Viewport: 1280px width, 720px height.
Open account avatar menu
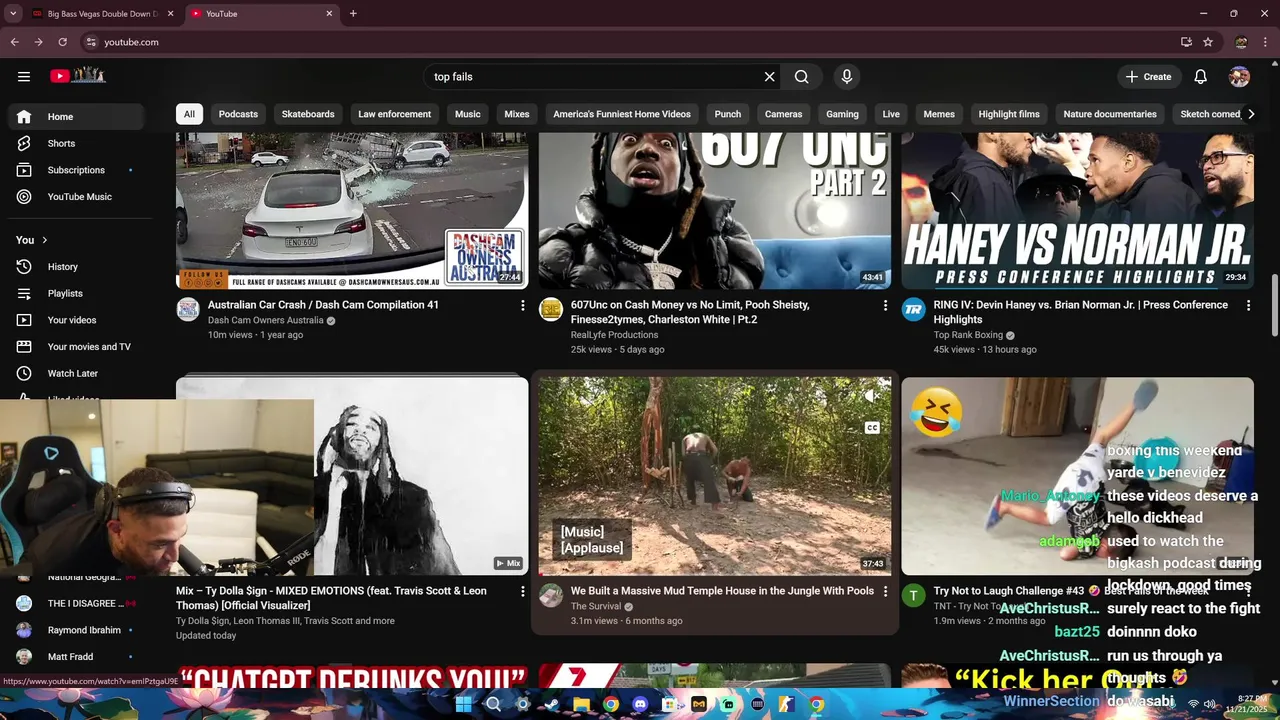(1240, 77)
